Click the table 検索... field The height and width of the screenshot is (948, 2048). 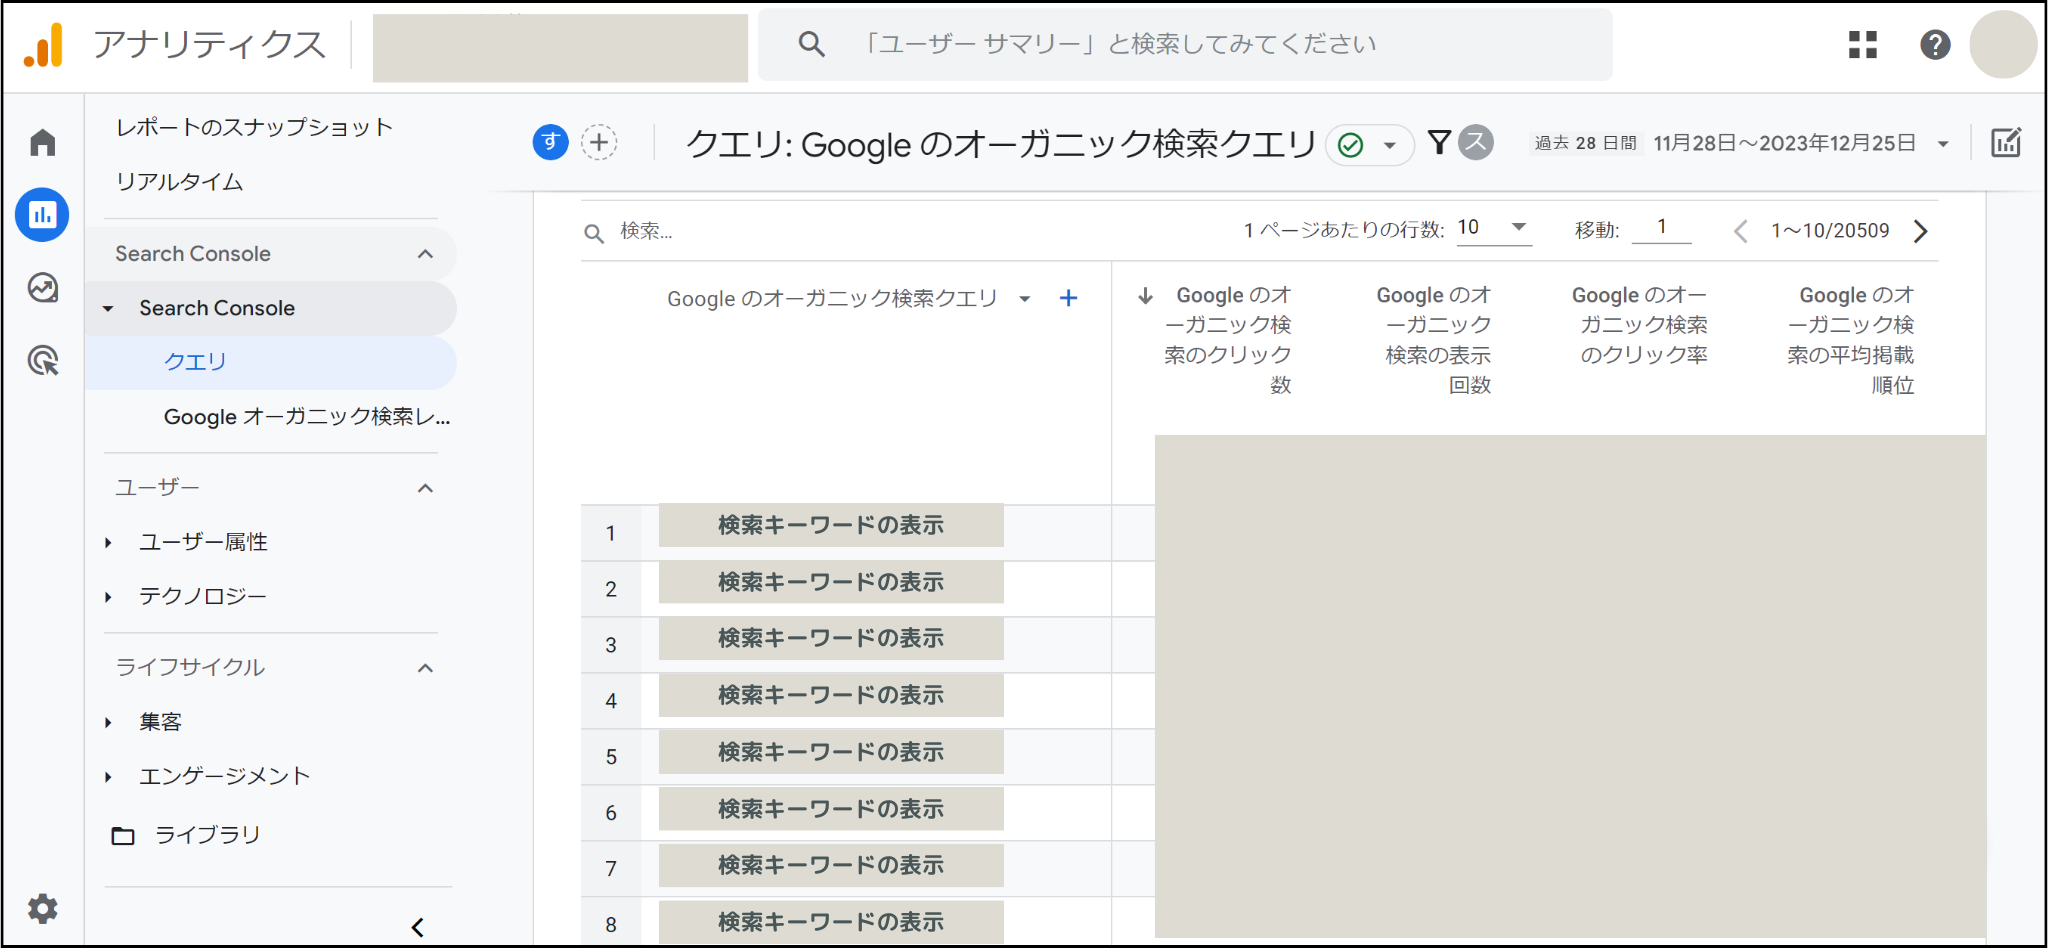click(646, 232)
